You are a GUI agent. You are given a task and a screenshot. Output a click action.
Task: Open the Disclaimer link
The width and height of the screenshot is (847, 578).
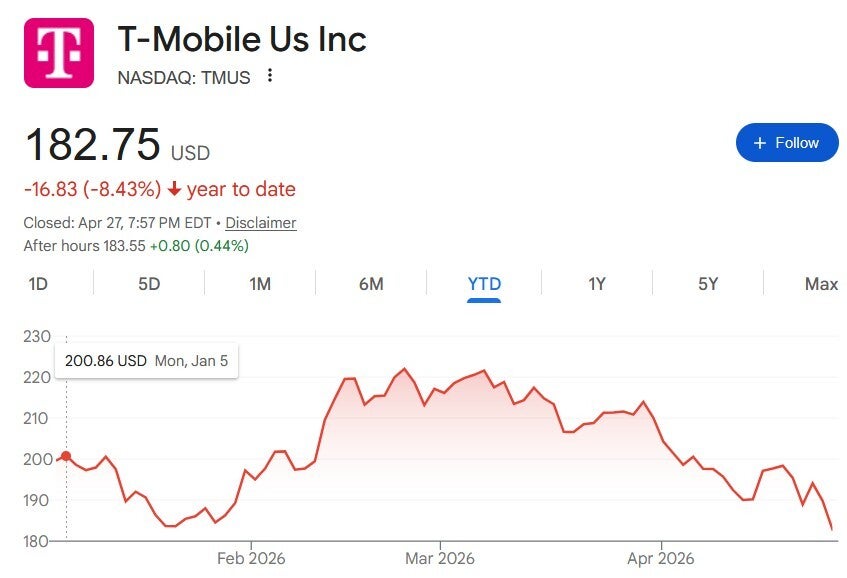(260, 223)
